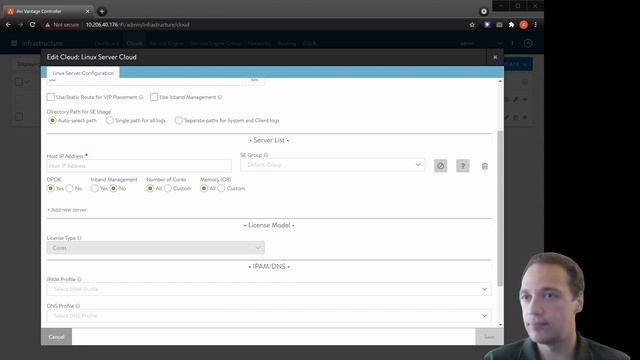Open the Service Engine Group menu item
640x360 pixels.
coord(216,43)
